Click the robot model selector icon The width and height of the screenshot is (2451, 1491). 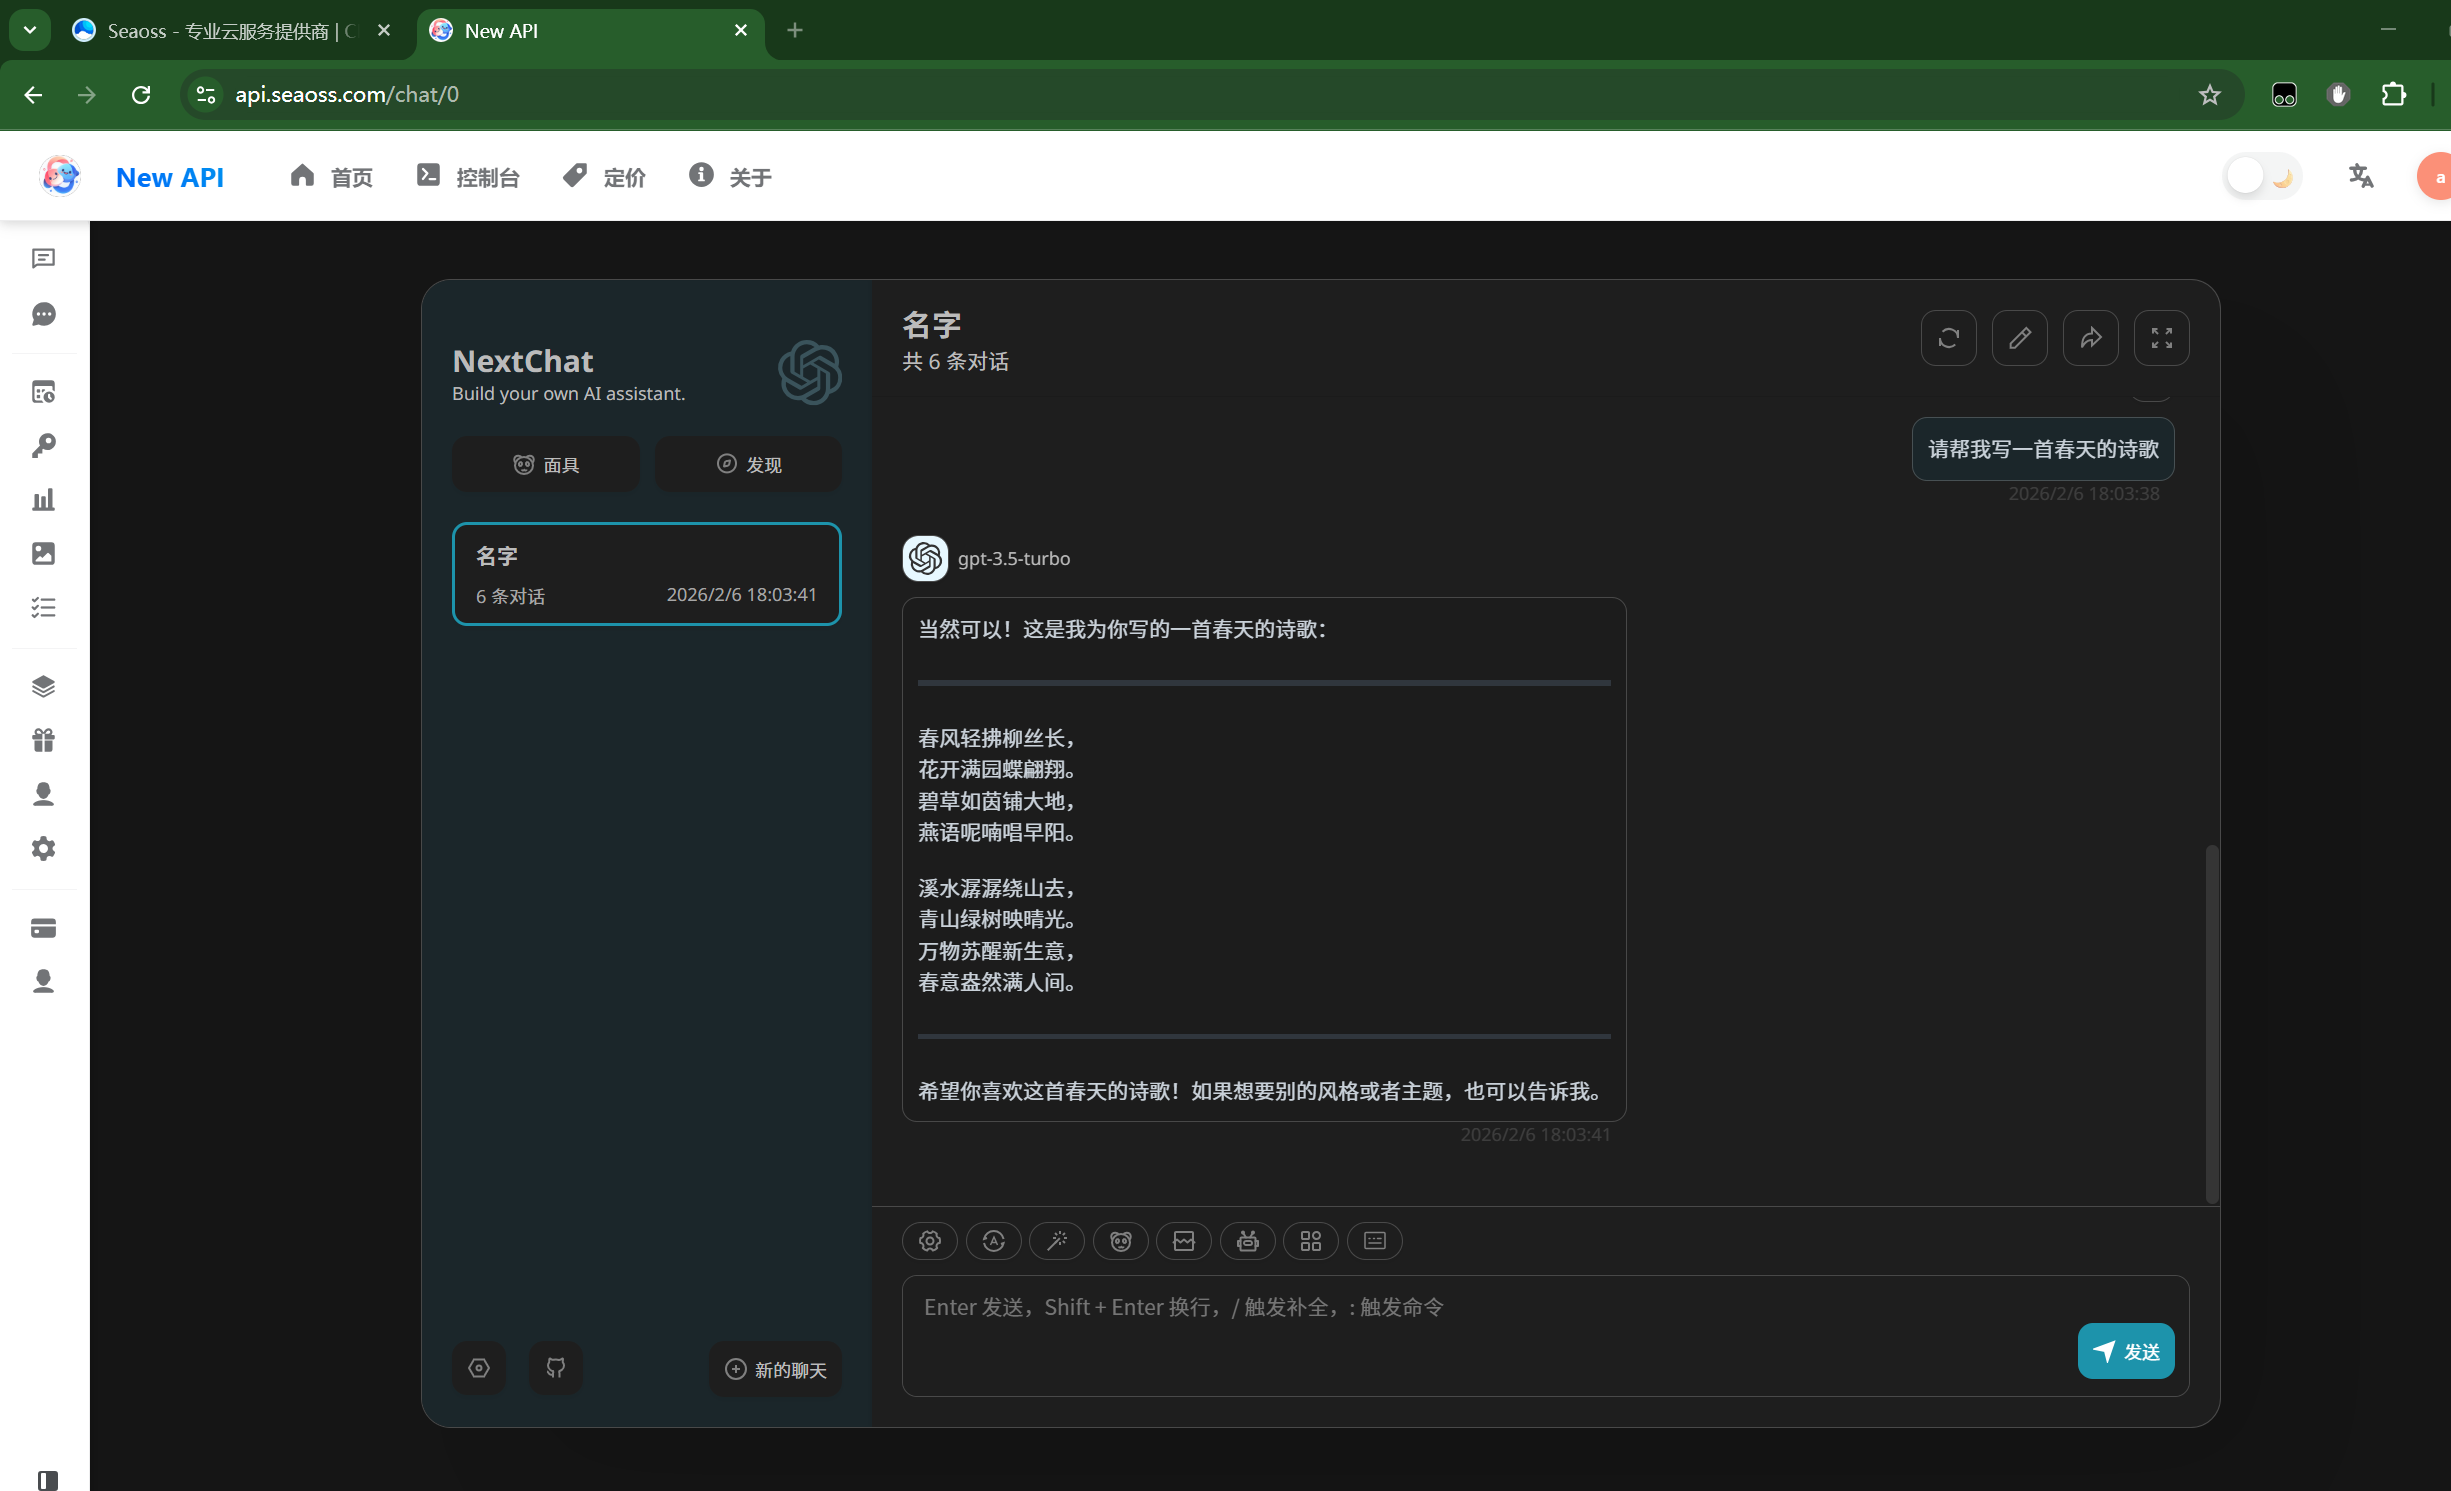pos(1247,1241)
